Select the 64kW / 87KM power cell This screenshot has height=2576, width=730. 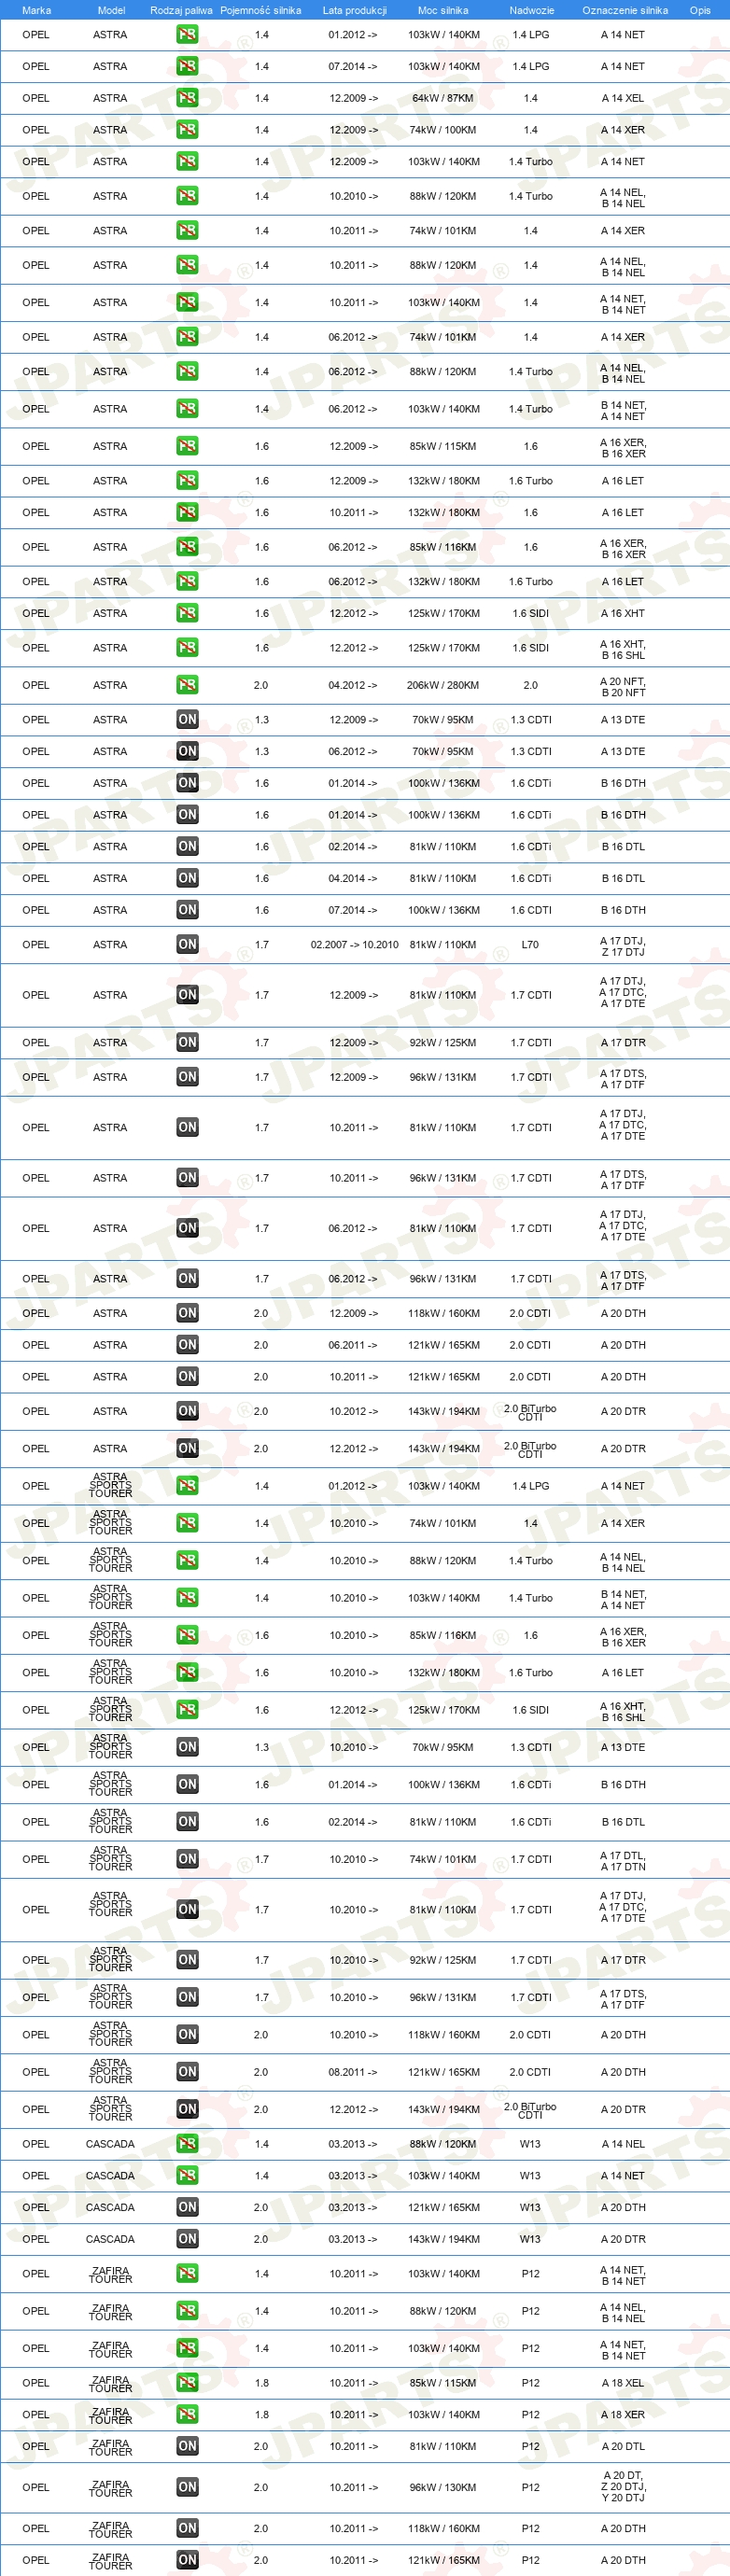tap(443, 98)
